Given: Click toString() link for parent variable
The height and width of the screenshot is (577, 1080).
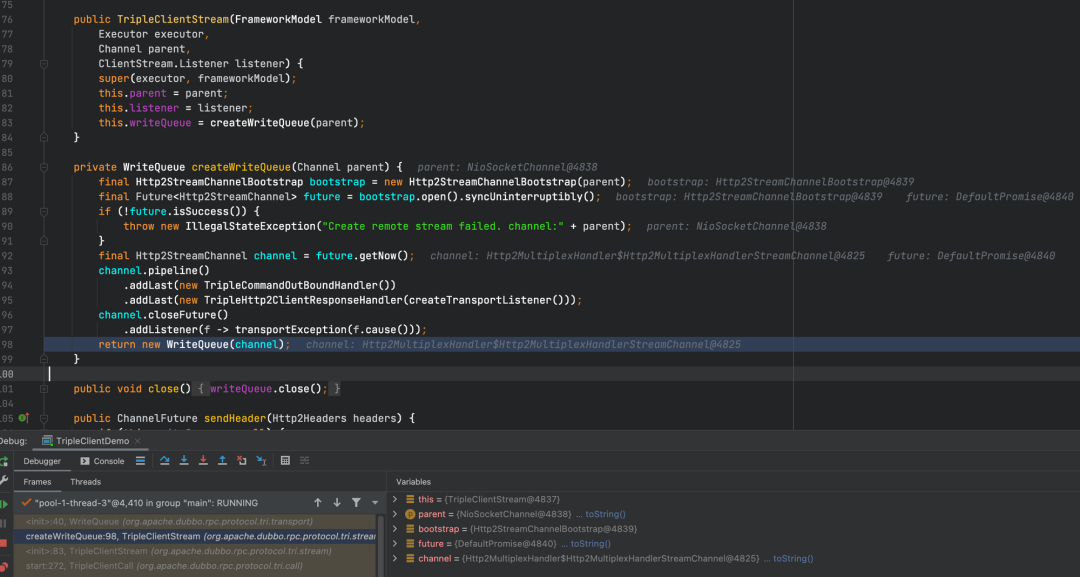Looking at the screenshot, I should pyautogui.click(x=605, y=514).
